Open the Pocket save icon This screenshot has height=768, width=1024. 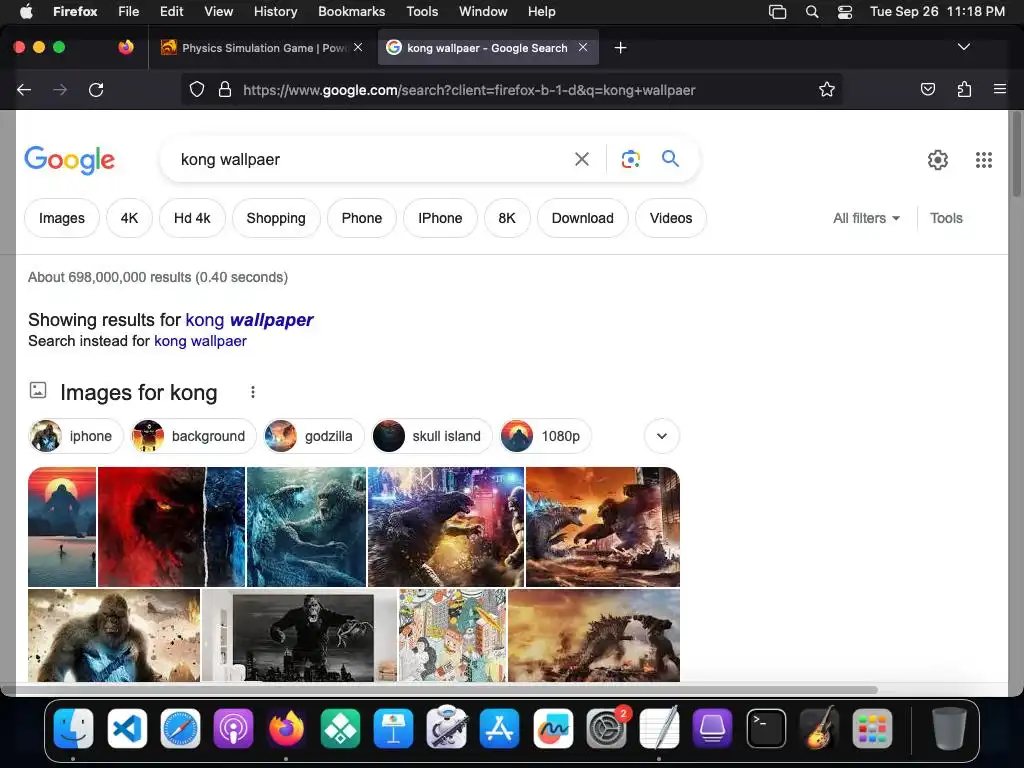pyautogui.click(x=927, y=89)
